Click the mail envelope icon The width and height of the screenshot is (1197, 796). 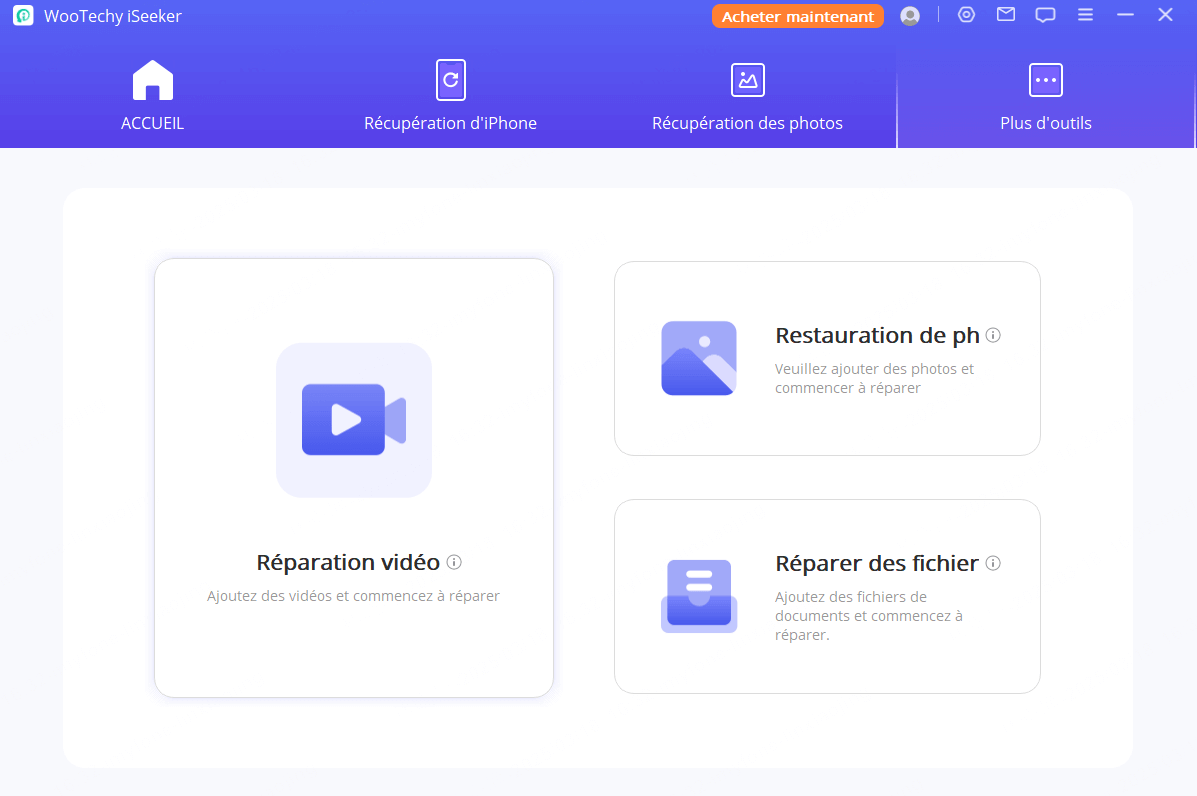click(x=1005, y=15)
